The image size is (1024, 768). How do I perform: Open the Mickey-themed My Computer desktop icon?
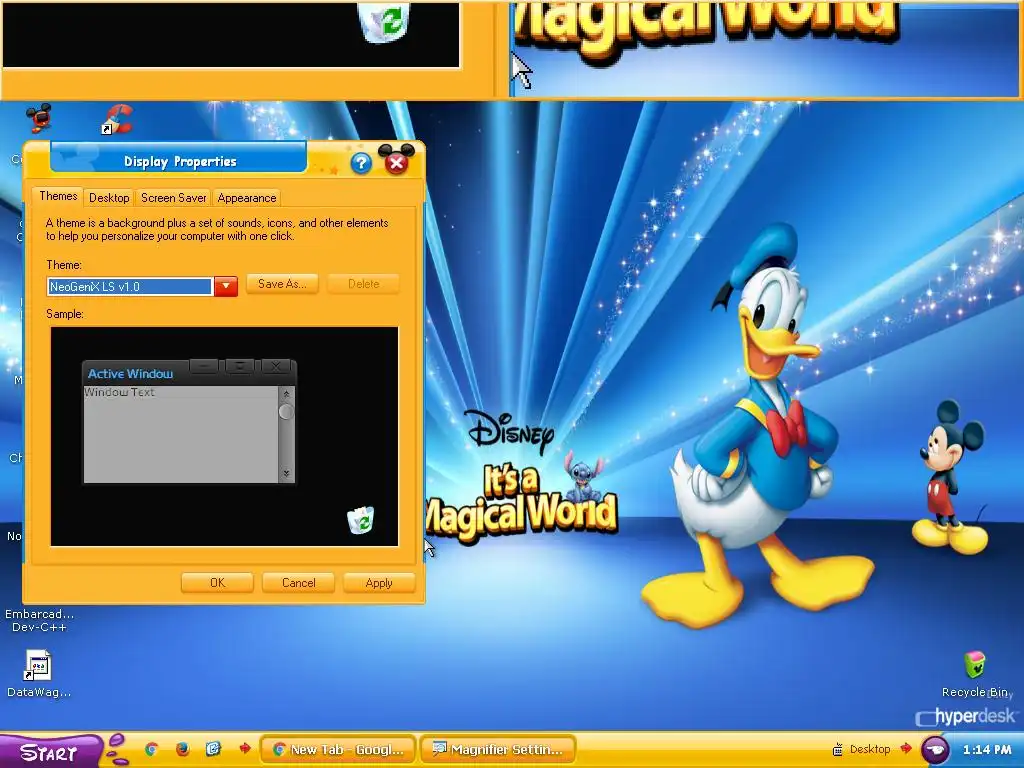click(39, 118)
